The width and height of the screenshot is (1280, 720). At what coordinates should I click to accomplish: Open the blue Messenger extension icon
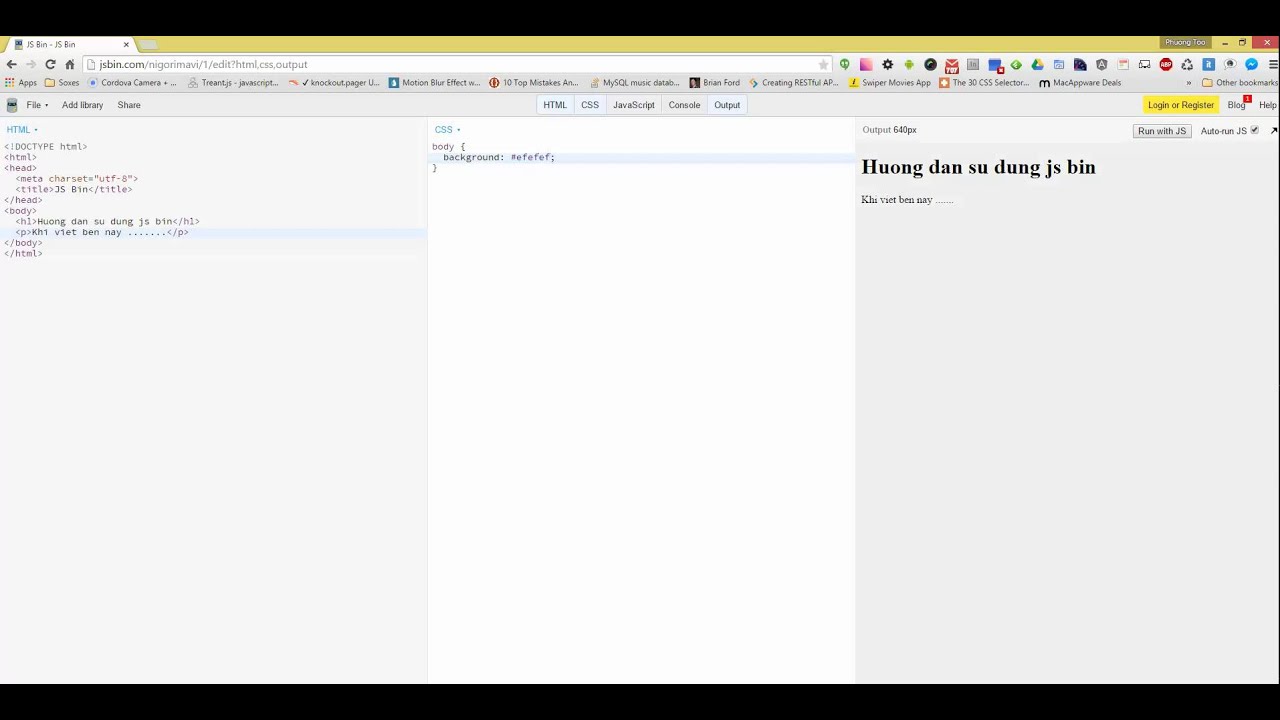tap(1252, 64)
